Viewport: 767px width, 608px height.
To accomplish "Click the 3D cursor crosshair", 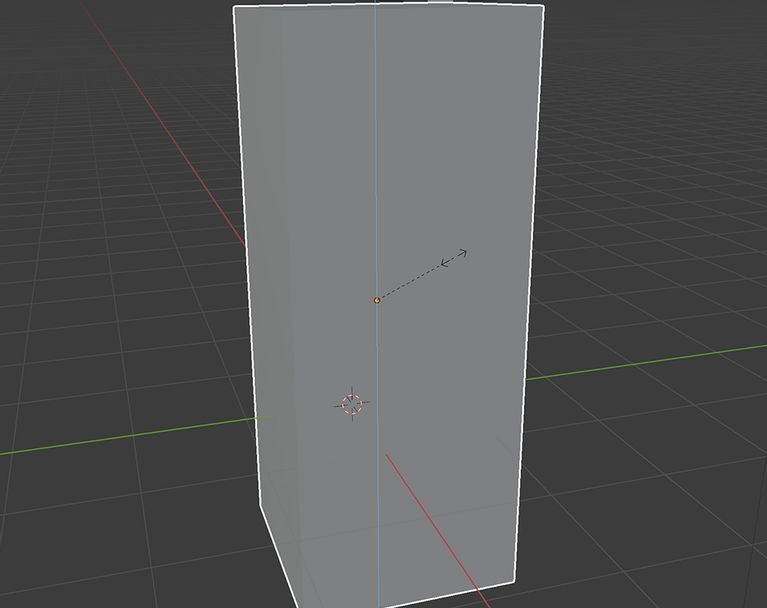I will pyautogui.click(x=351, y=403).
